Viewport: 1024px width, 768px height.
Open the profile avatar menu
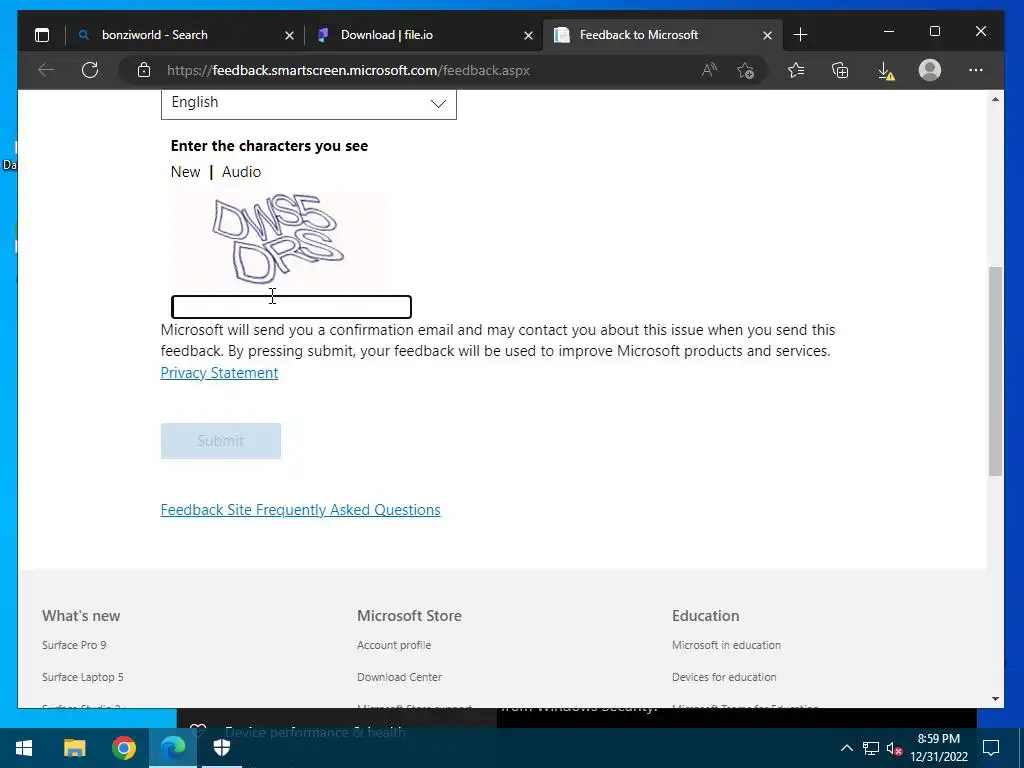pos(929,70)
